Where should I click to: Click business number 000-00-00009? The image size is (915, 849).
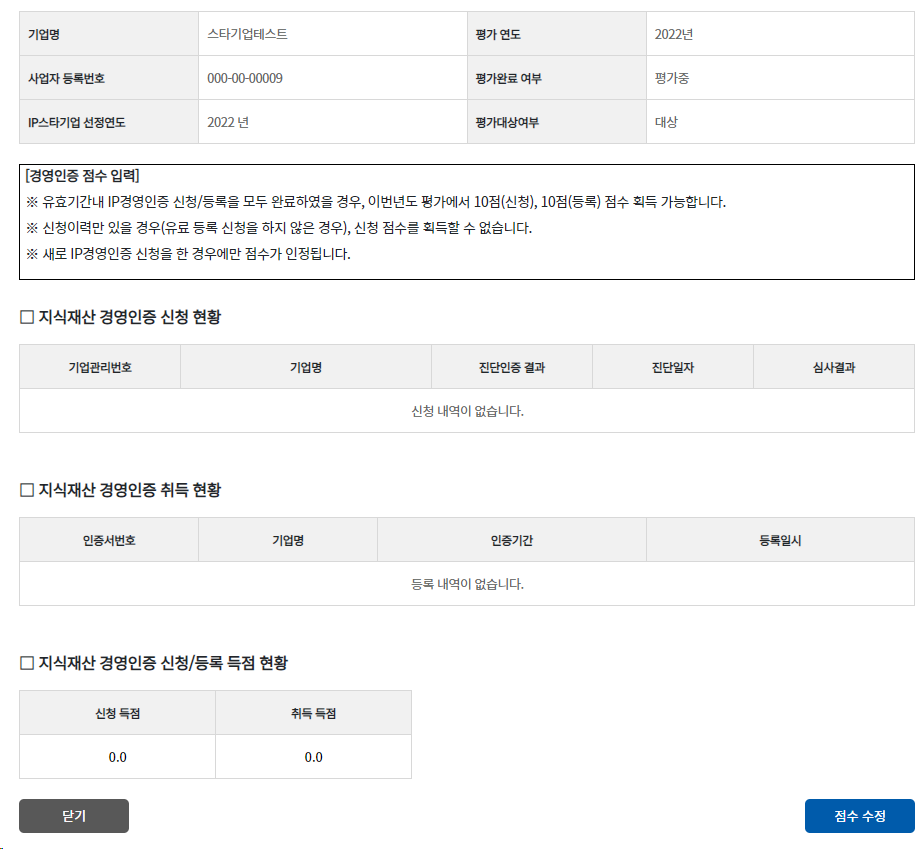pyautogui.click(x=245, y=78)
